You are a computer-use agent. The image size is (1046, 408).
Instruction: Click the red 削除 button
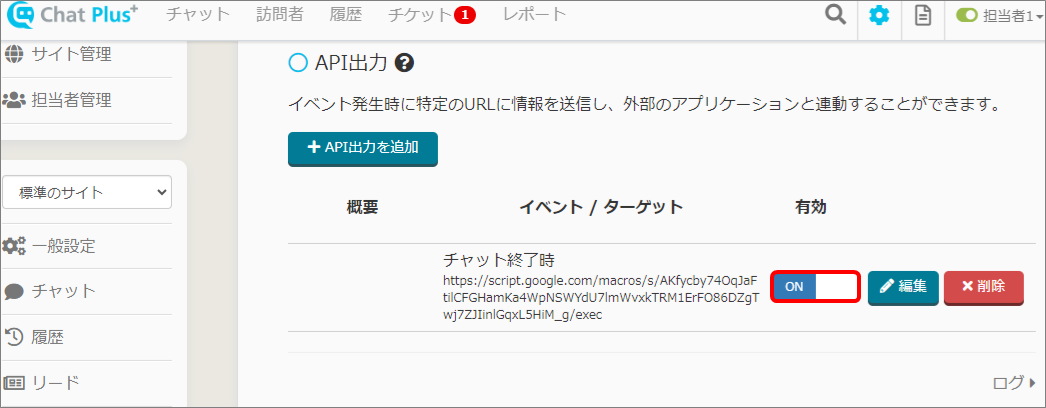pyautogui.click(x=983, y=287)
